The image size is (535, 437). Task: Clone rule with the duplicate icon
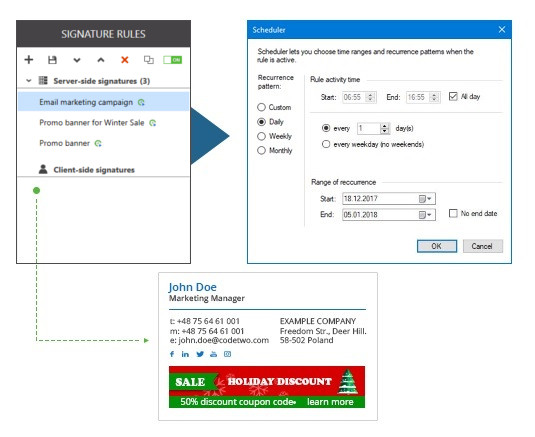click(148, 60)
